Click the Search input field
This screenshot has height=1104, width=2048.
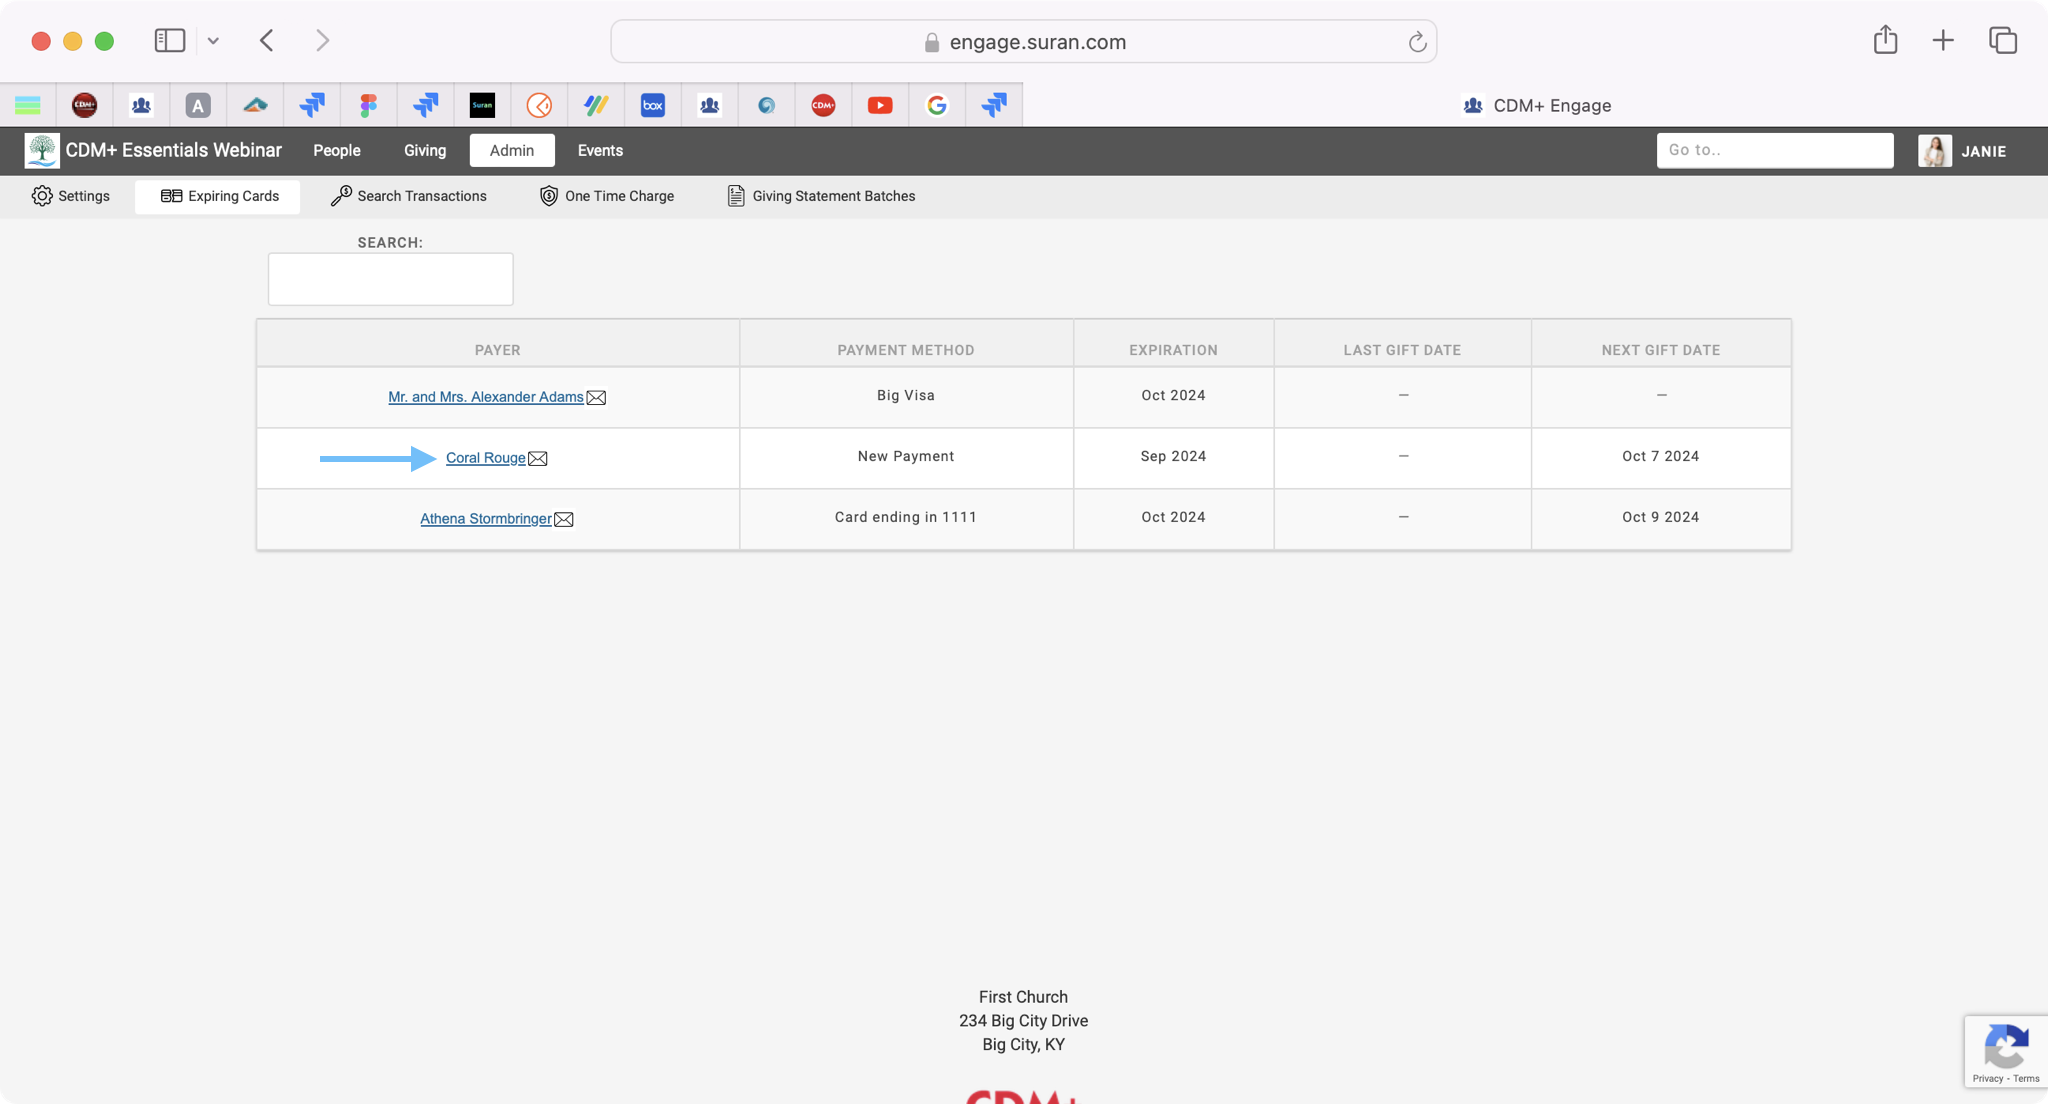(390, 279)
